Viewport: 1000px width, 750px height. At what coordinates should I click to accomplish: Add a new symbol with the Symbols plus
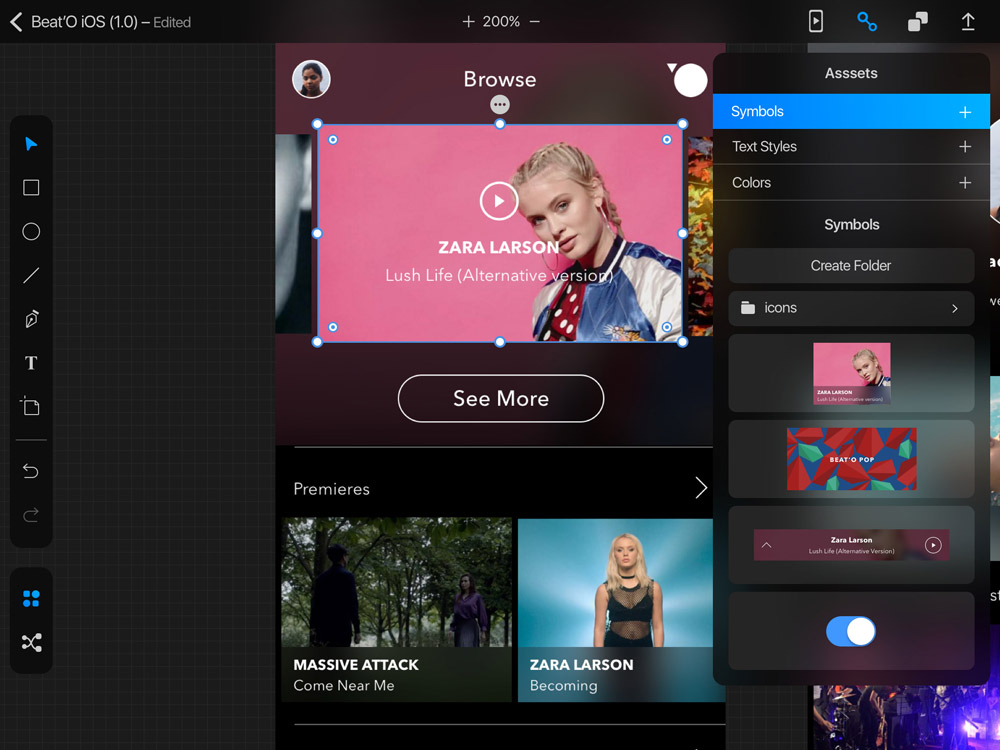[965, 112]
